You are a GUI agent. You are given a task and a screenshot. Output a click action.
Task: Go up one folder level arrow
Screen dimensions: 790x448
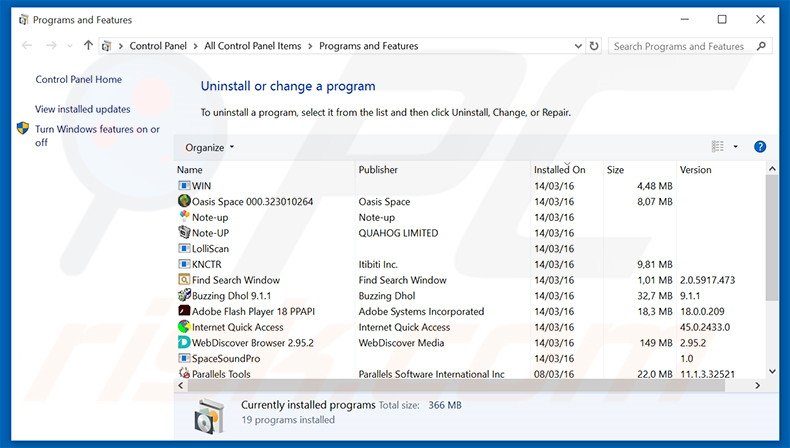[x=88, y=45]
